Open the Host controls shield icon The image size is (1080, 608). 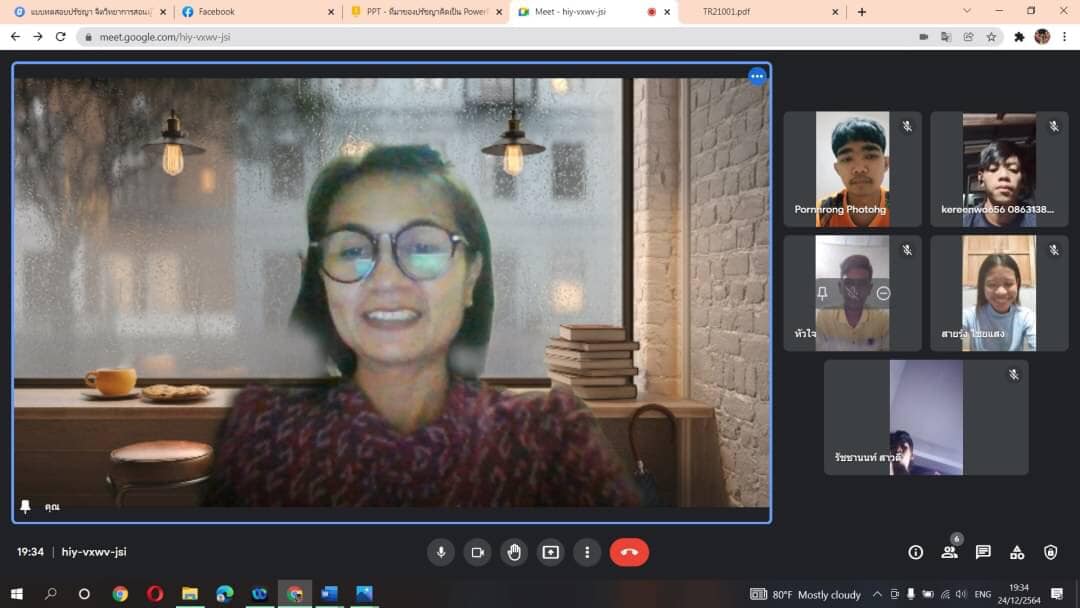point(1050,552)
